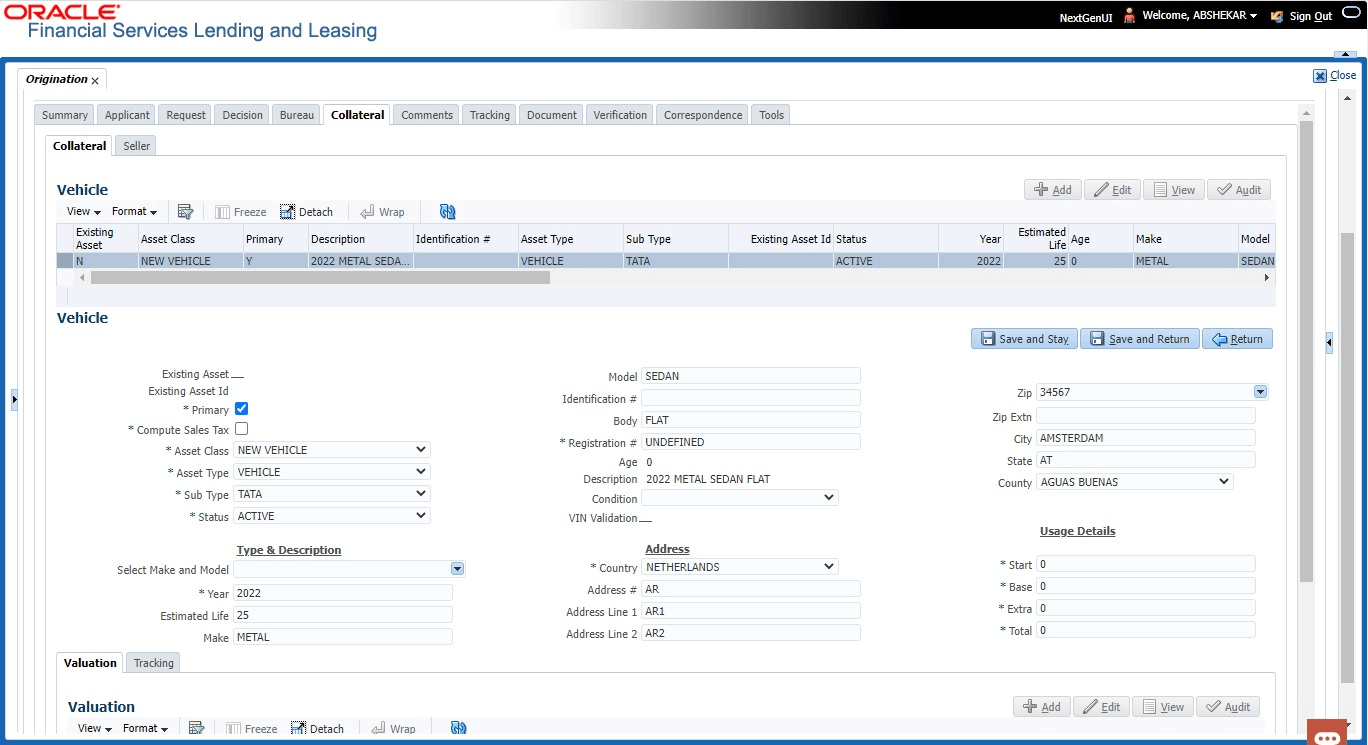Image resolution: width=1368 pixels, height=745 pixels.
Task: Edit the Valuation record
Action: [x=1101, y=707]
